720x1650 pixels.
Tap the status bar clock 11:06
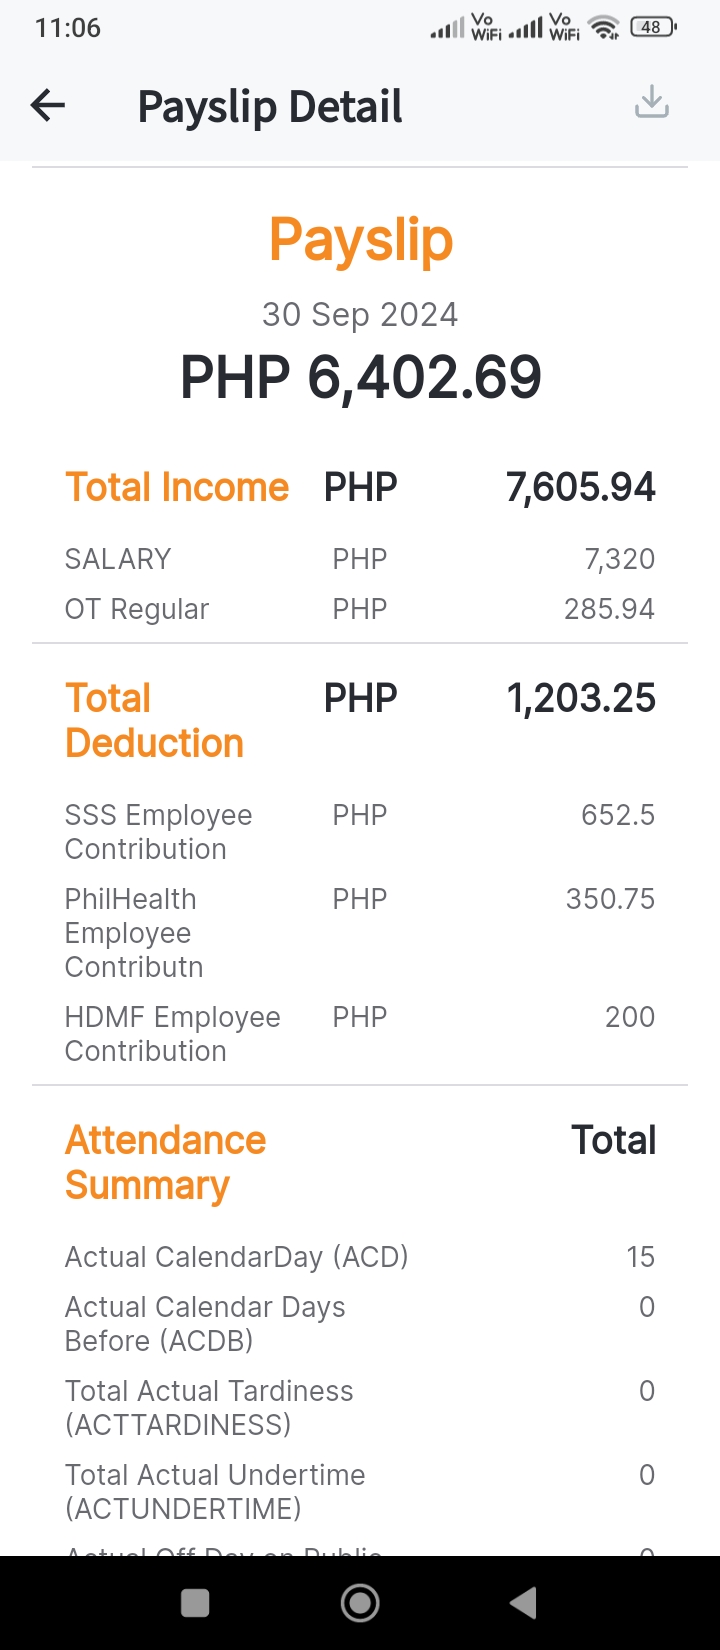click(x=68, y=28)
